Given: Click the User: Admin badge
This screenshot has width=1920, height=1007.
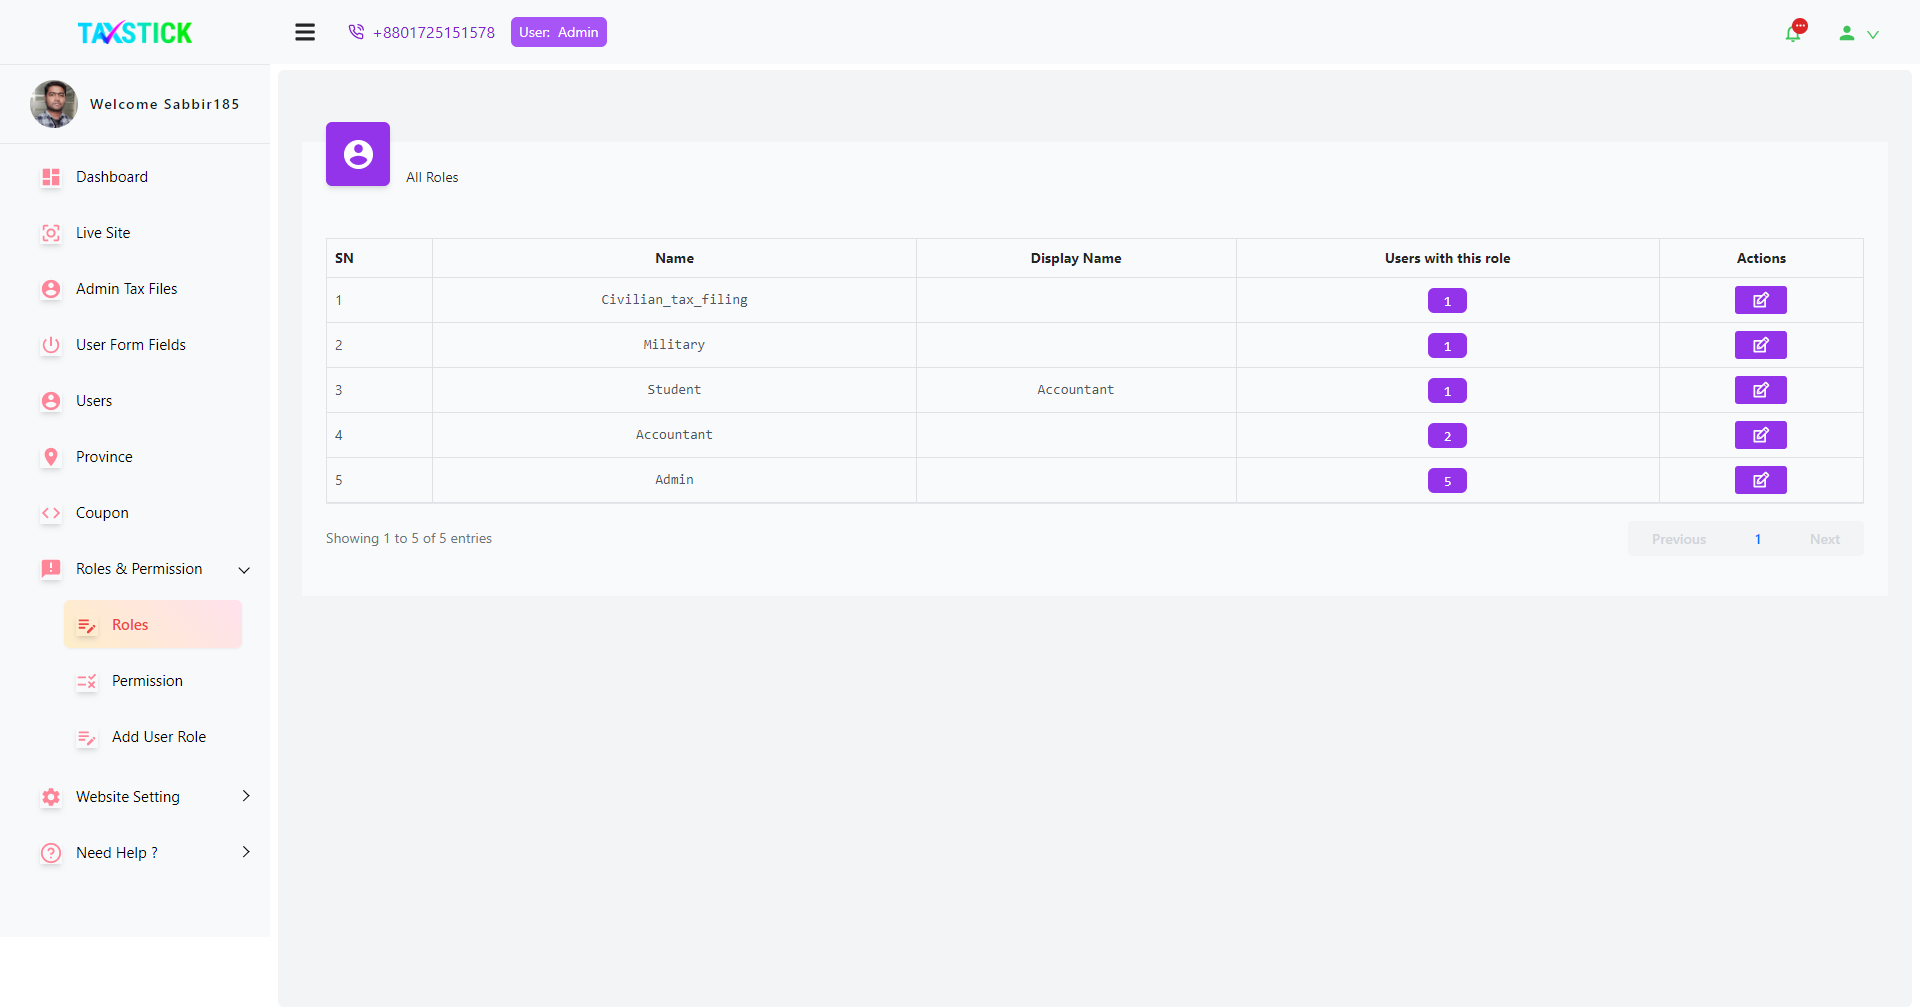Looking at the screenshot, I should click(x=559, y=32).
